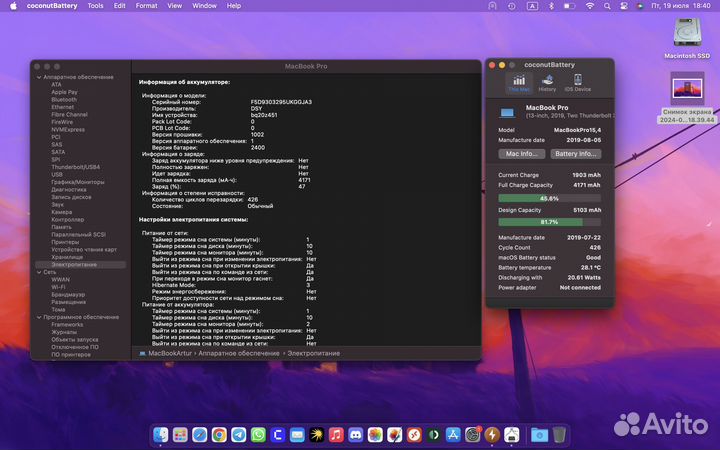Select Apple Pay in the sidebar
The width and height of the screenshot is (720, 450).
[64, 92]
